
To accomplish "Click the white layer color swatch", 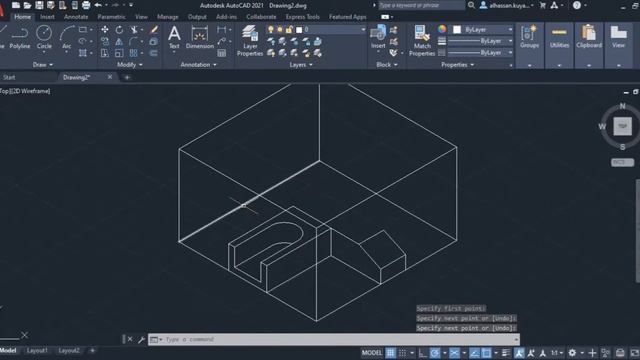I will (x=299, y=30).
